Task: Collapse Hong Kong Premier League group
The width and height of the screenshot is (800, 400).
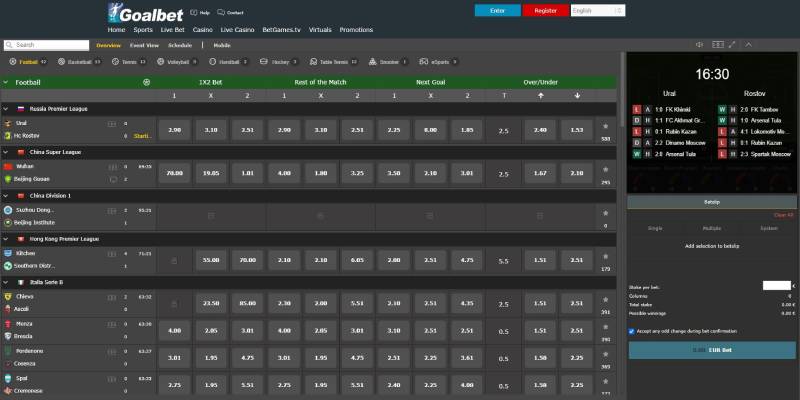Action: (x=6, y=239)
